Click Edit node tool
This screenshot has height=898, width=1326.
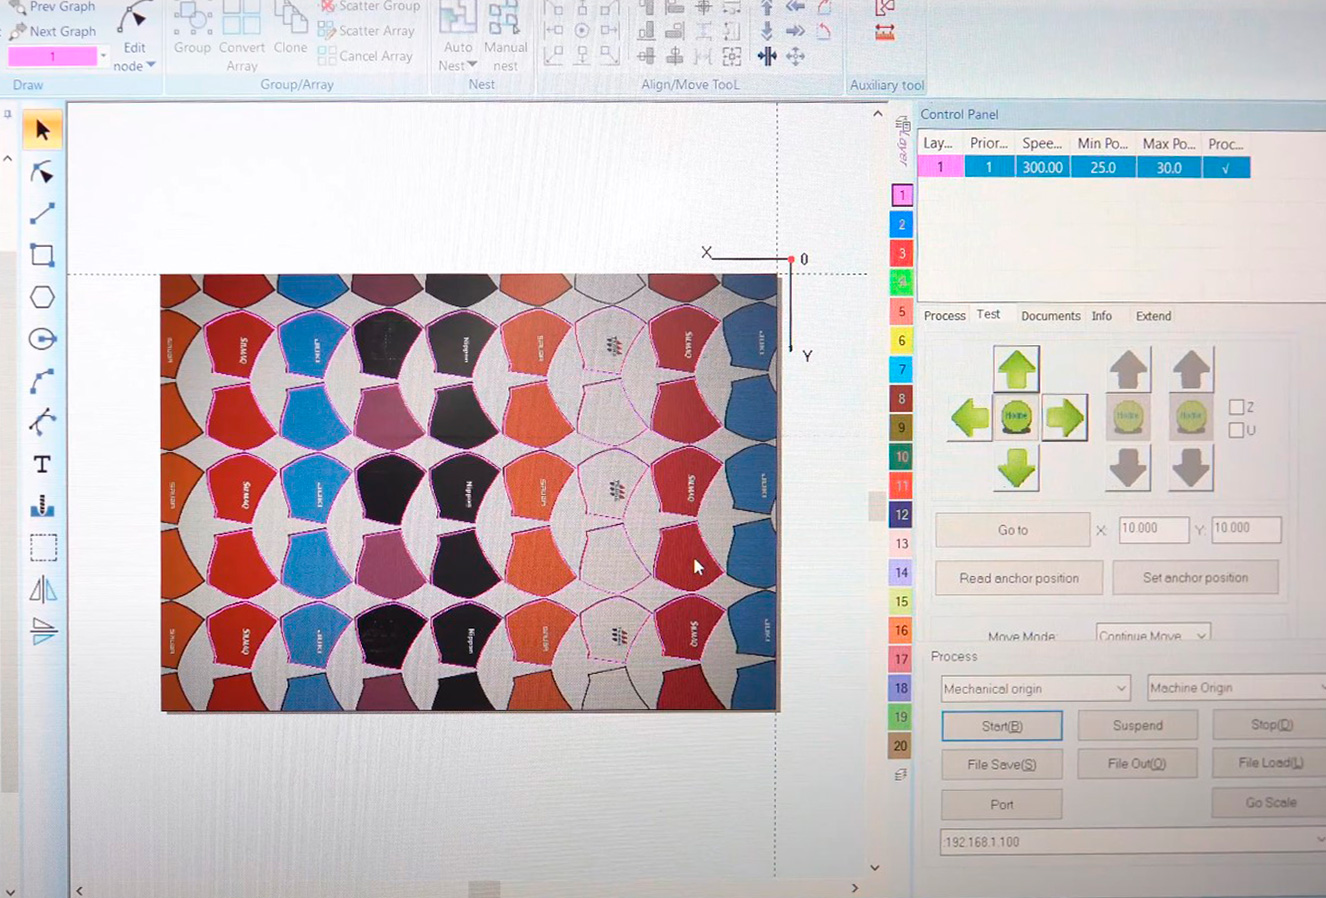(134, 37)
